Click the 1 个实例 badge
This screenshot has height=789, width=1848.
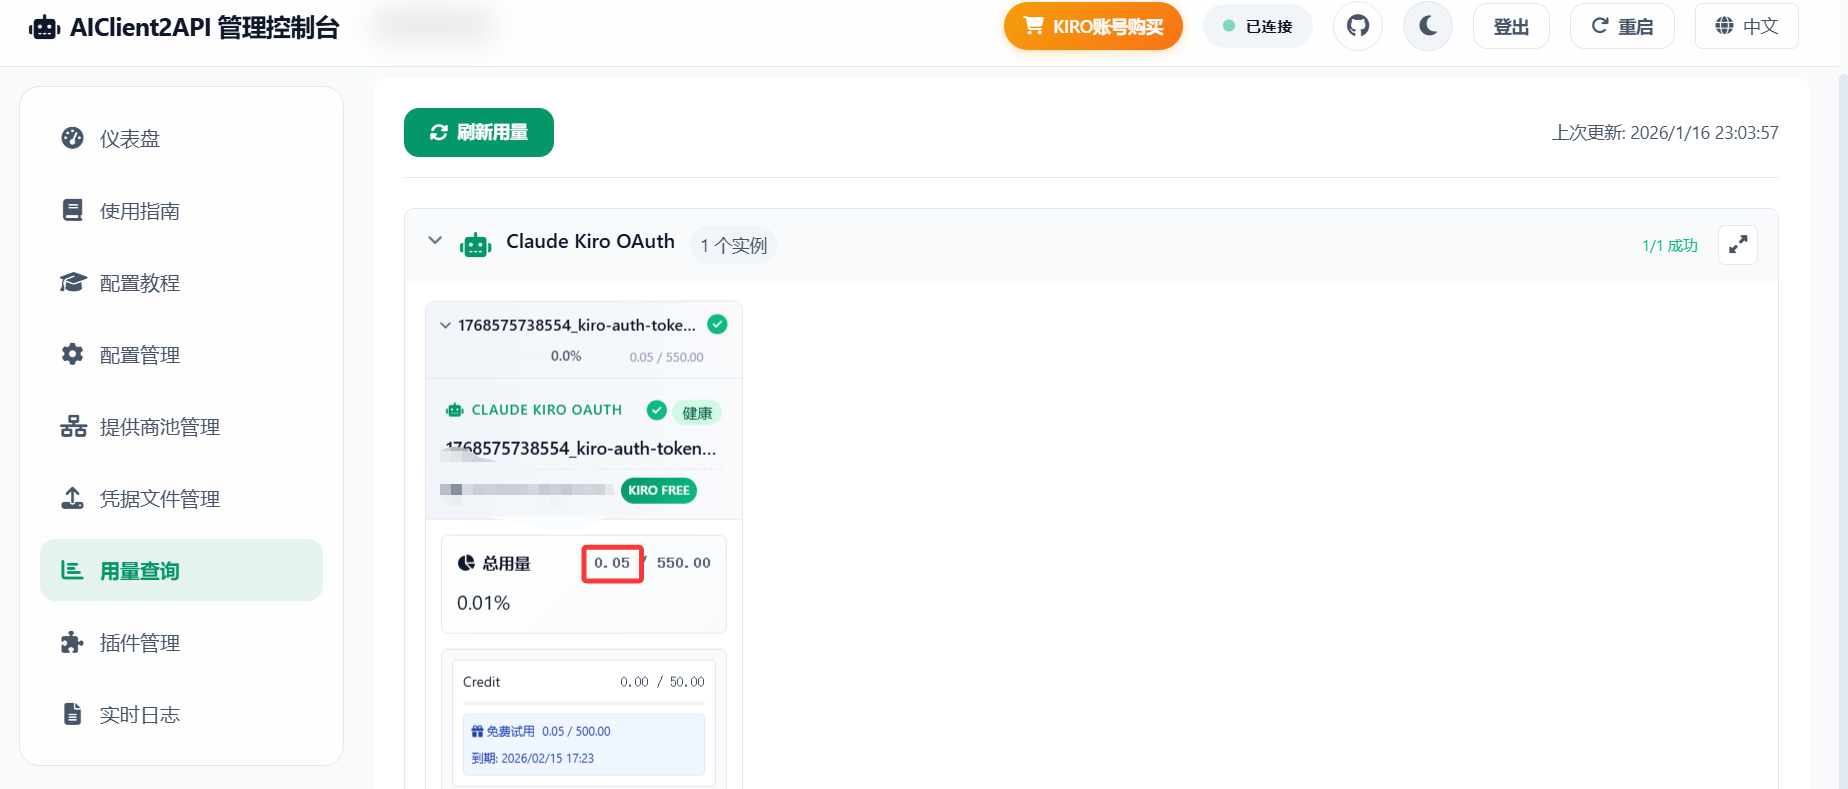pyautogui.click(x=733, y=245)
